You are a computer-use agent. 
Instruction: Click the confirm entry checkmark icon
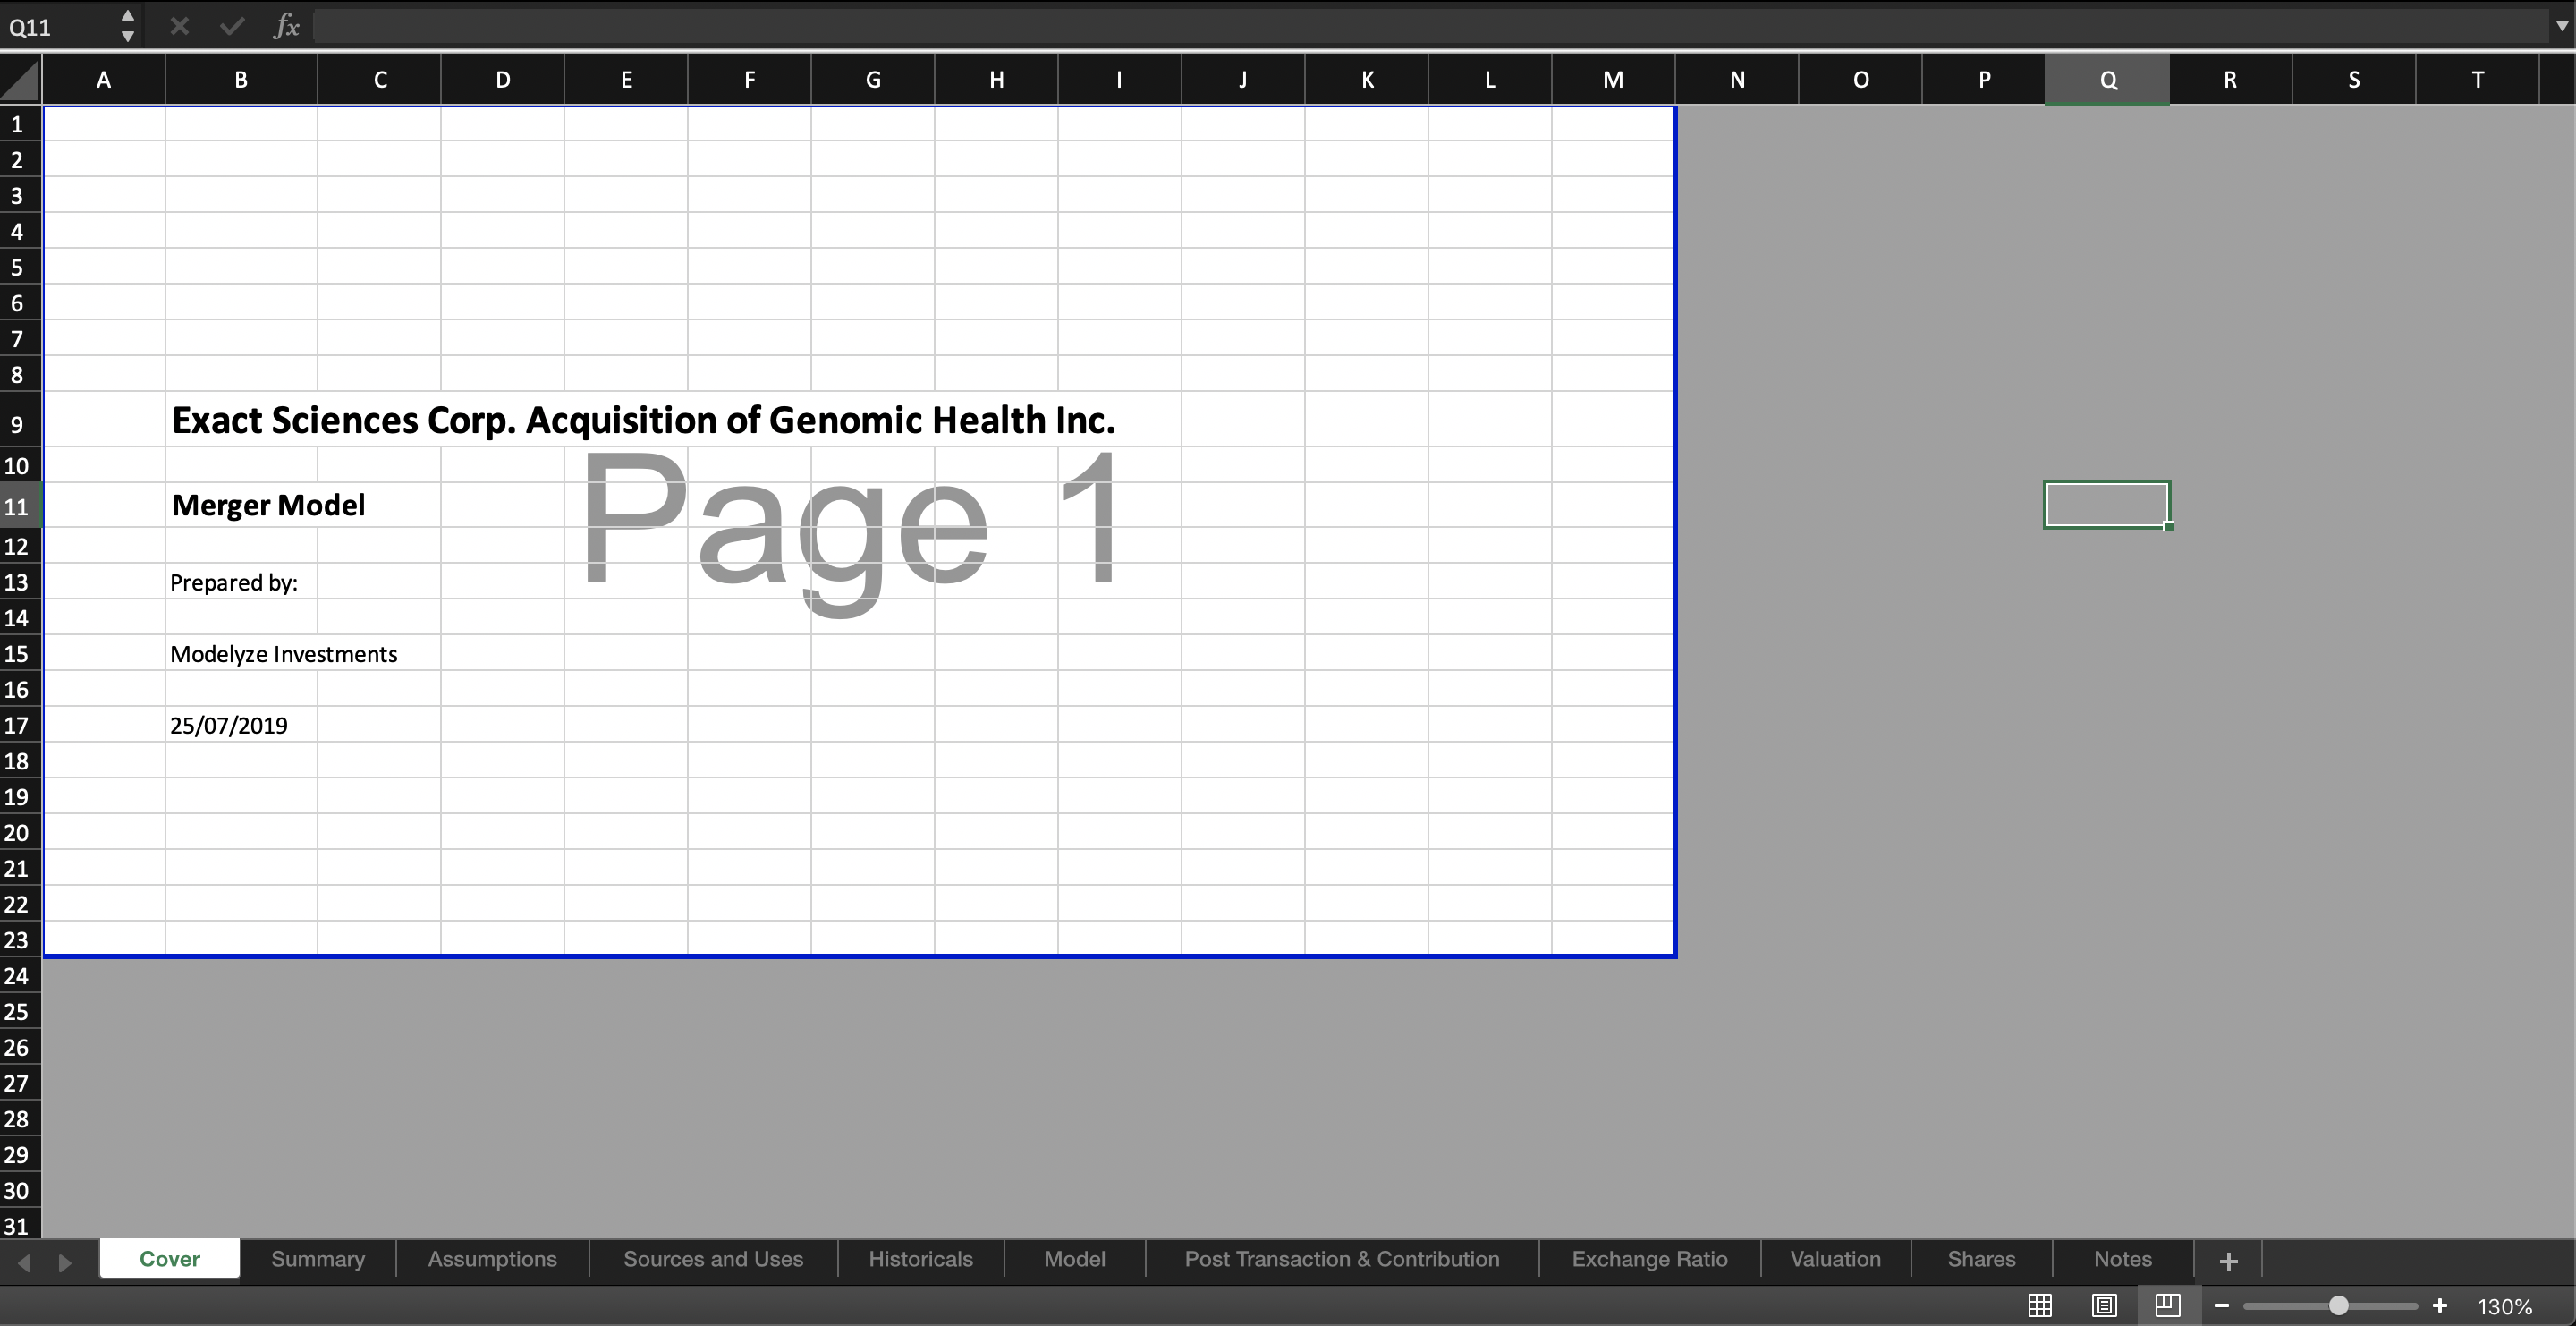coord(232,26)
